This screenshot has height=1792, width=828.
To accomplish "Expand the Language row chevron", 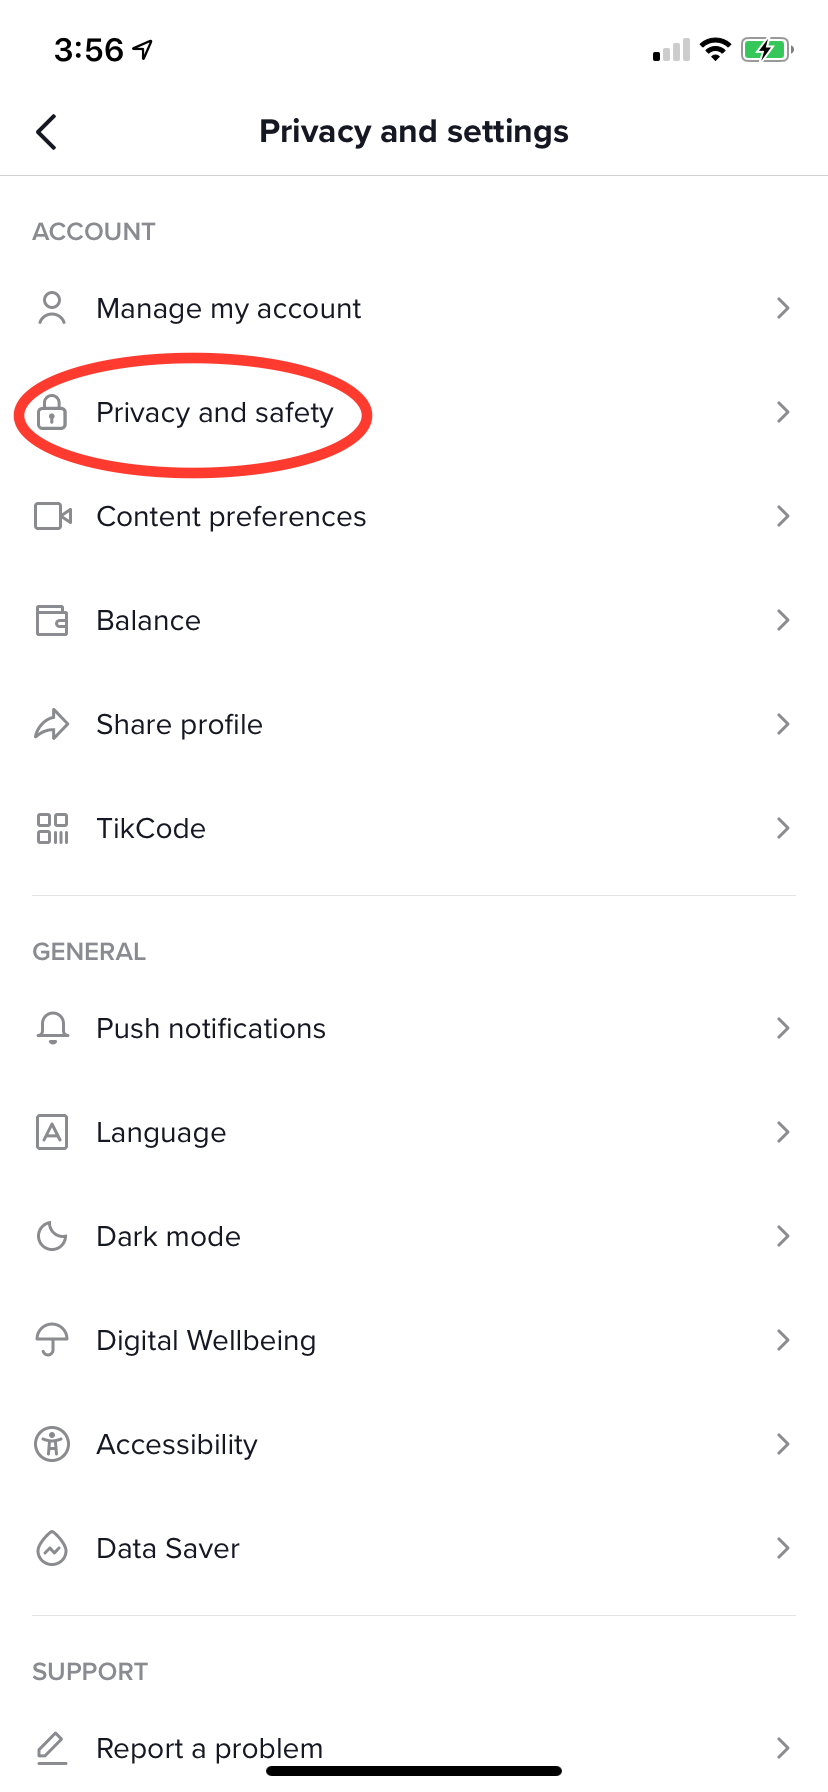I will coord(783,1132).
